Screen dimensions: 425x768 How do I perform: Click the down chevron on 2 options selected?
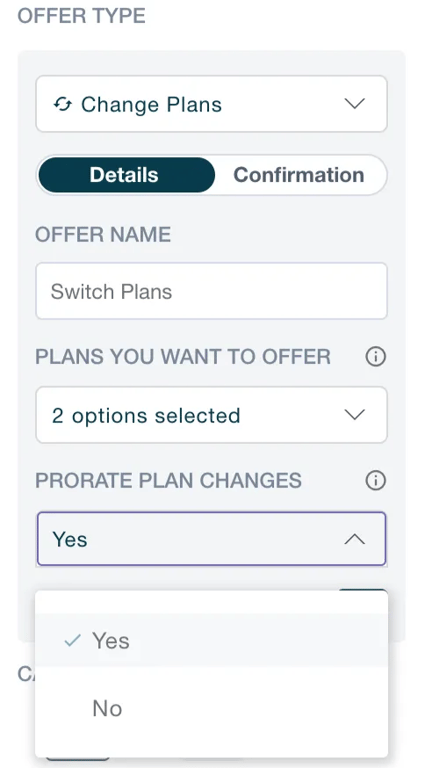(x=354, y=415)
